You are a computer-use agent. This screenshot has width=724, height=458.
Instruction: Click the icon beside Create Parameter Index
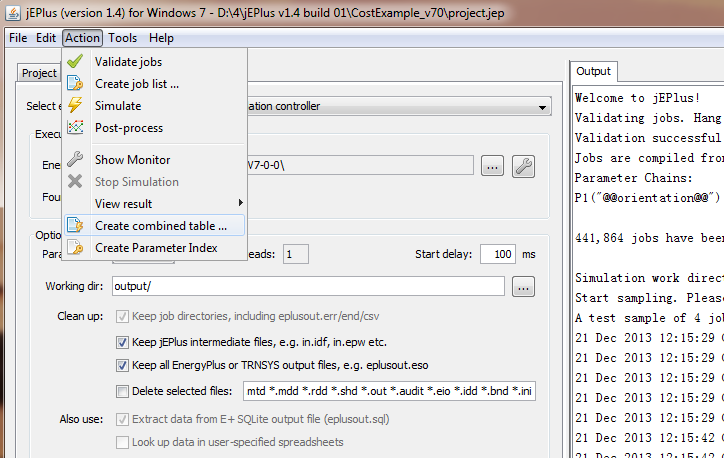pos(75,247)
